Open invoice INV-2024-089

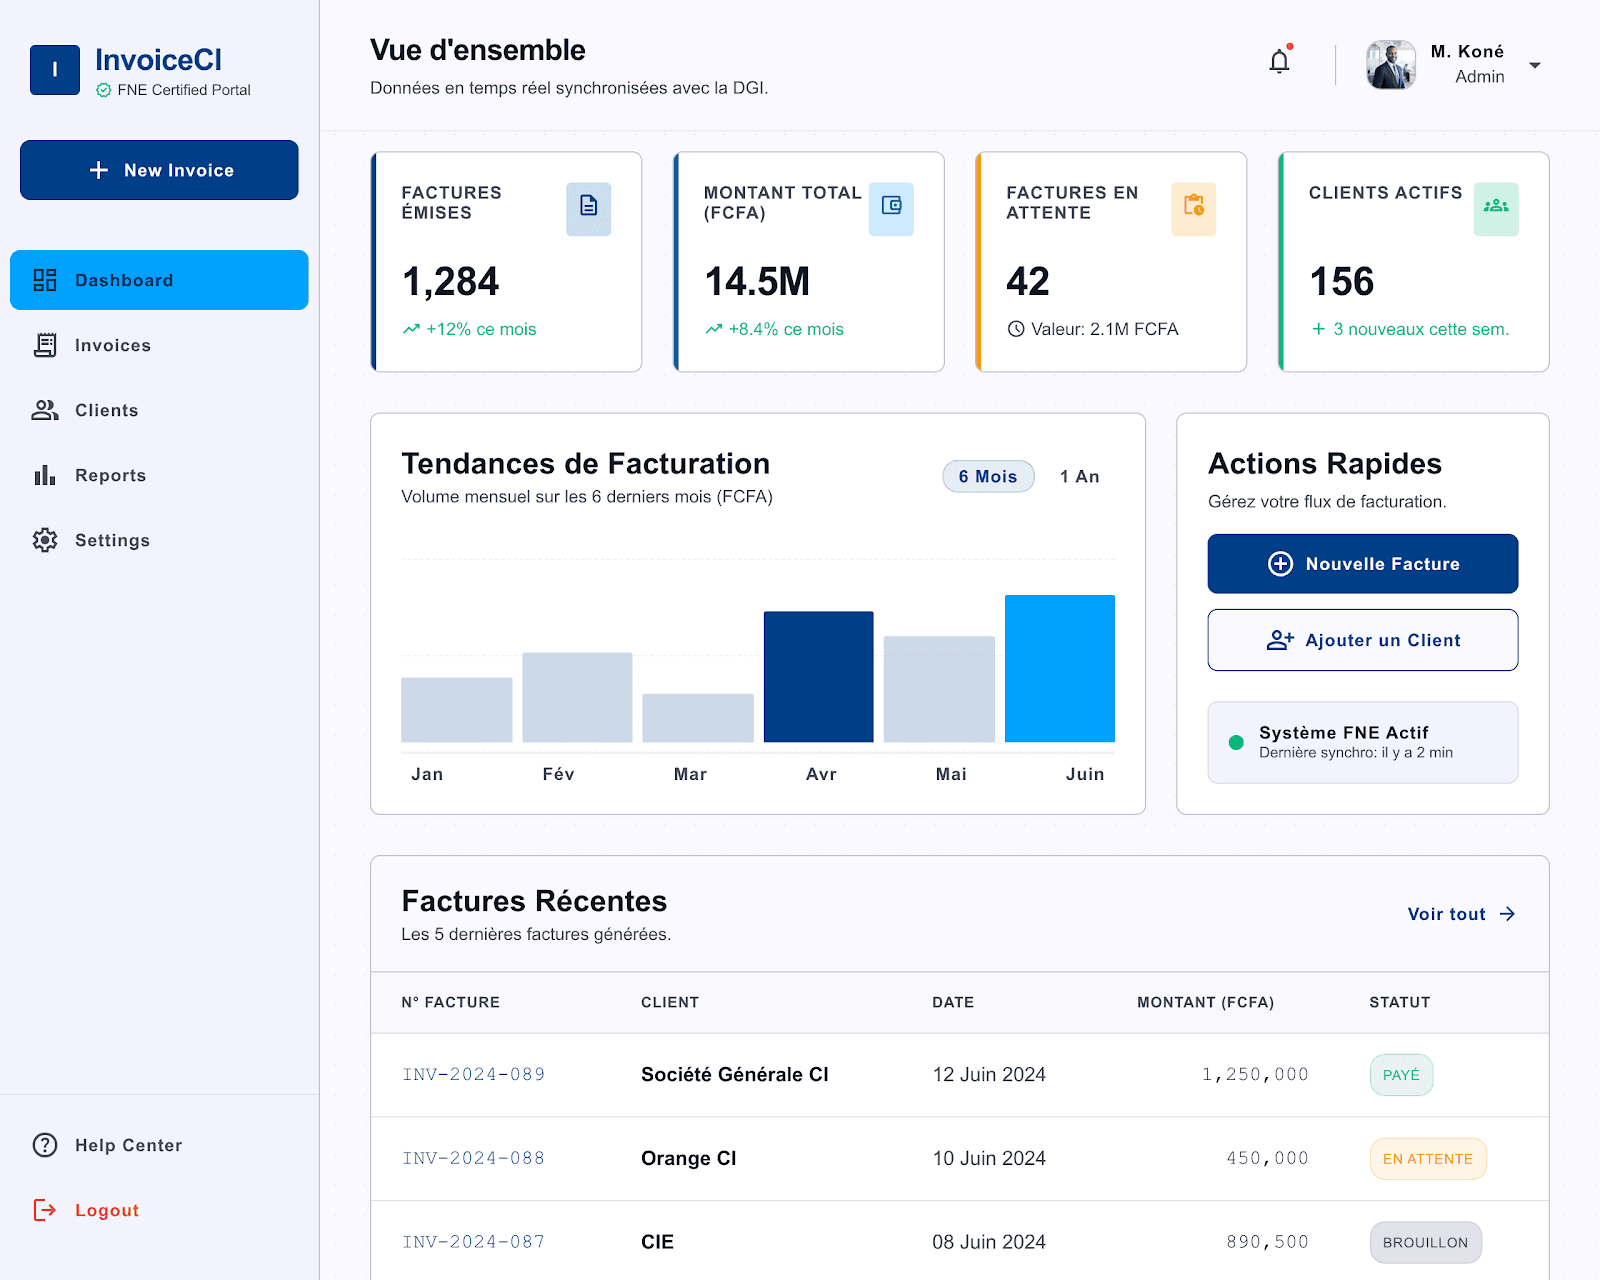tap(474, 1074)
